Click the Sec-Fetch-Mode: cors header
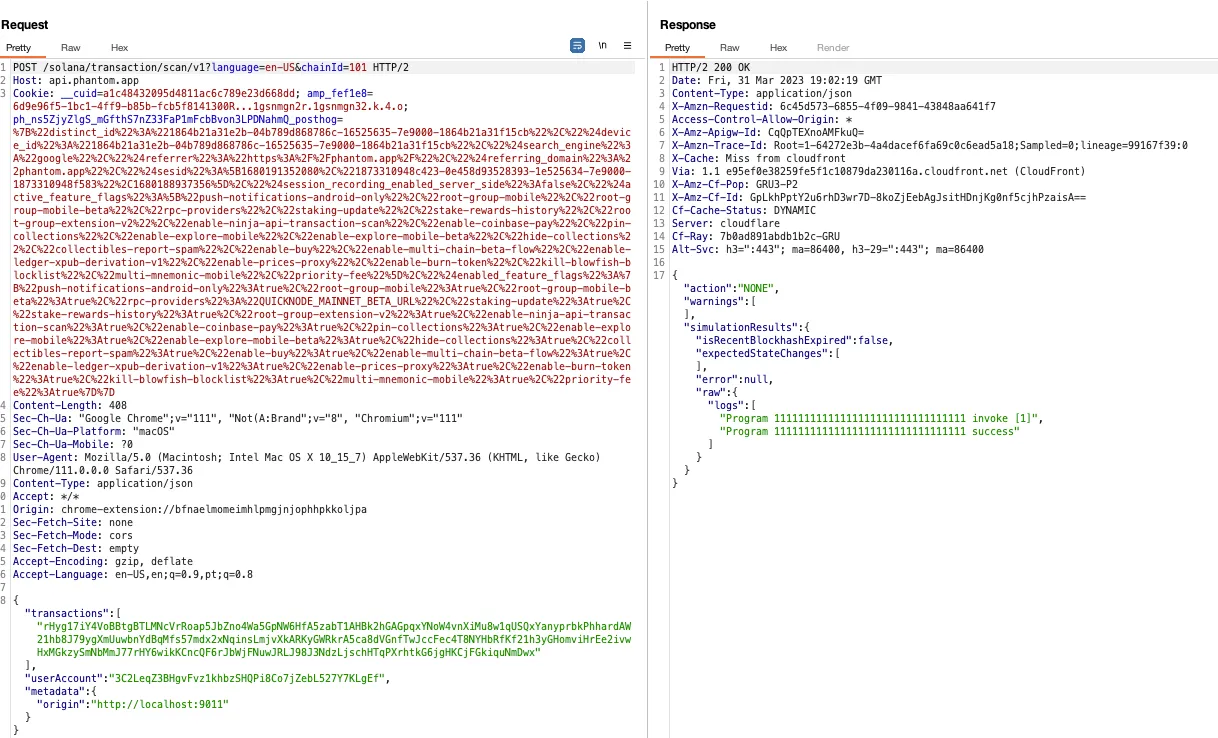Screen dimensions: 1218x738 [73, 535]
